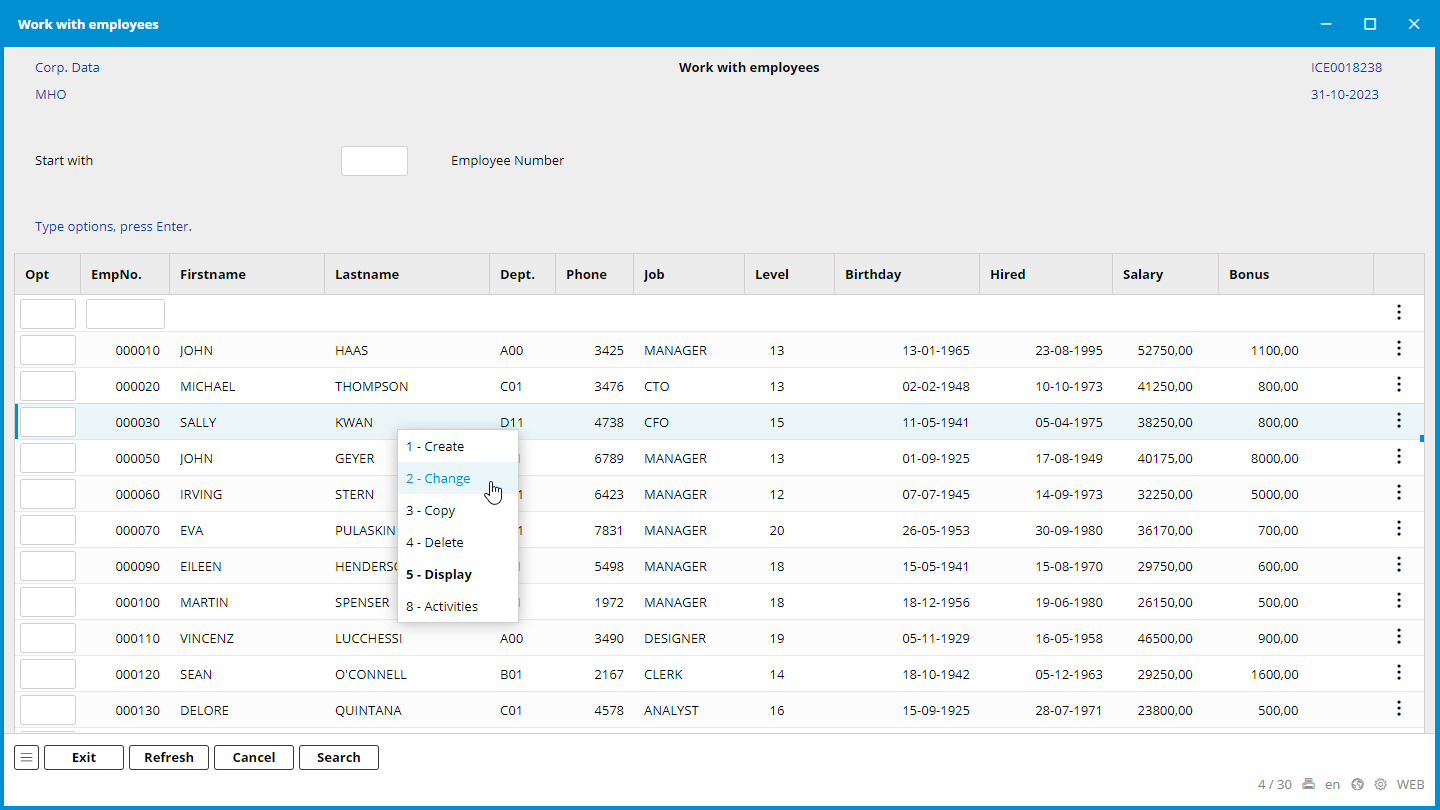Image resolution: width=1440 pixels, height=810 pixels.
Task: Open three-dot menu for Delore Quintana row
Action: [x=1398, y=709]
